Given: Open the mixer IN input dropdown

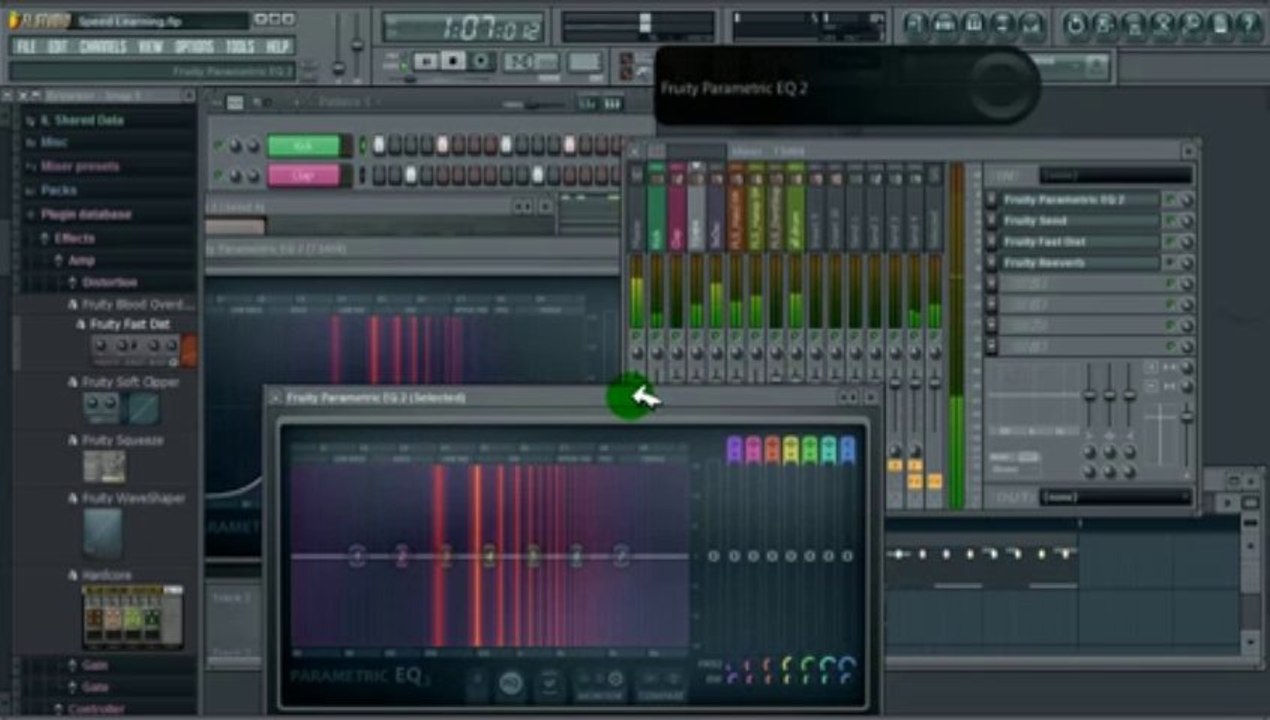Looking at the screenshot, I should point(1115,175).
